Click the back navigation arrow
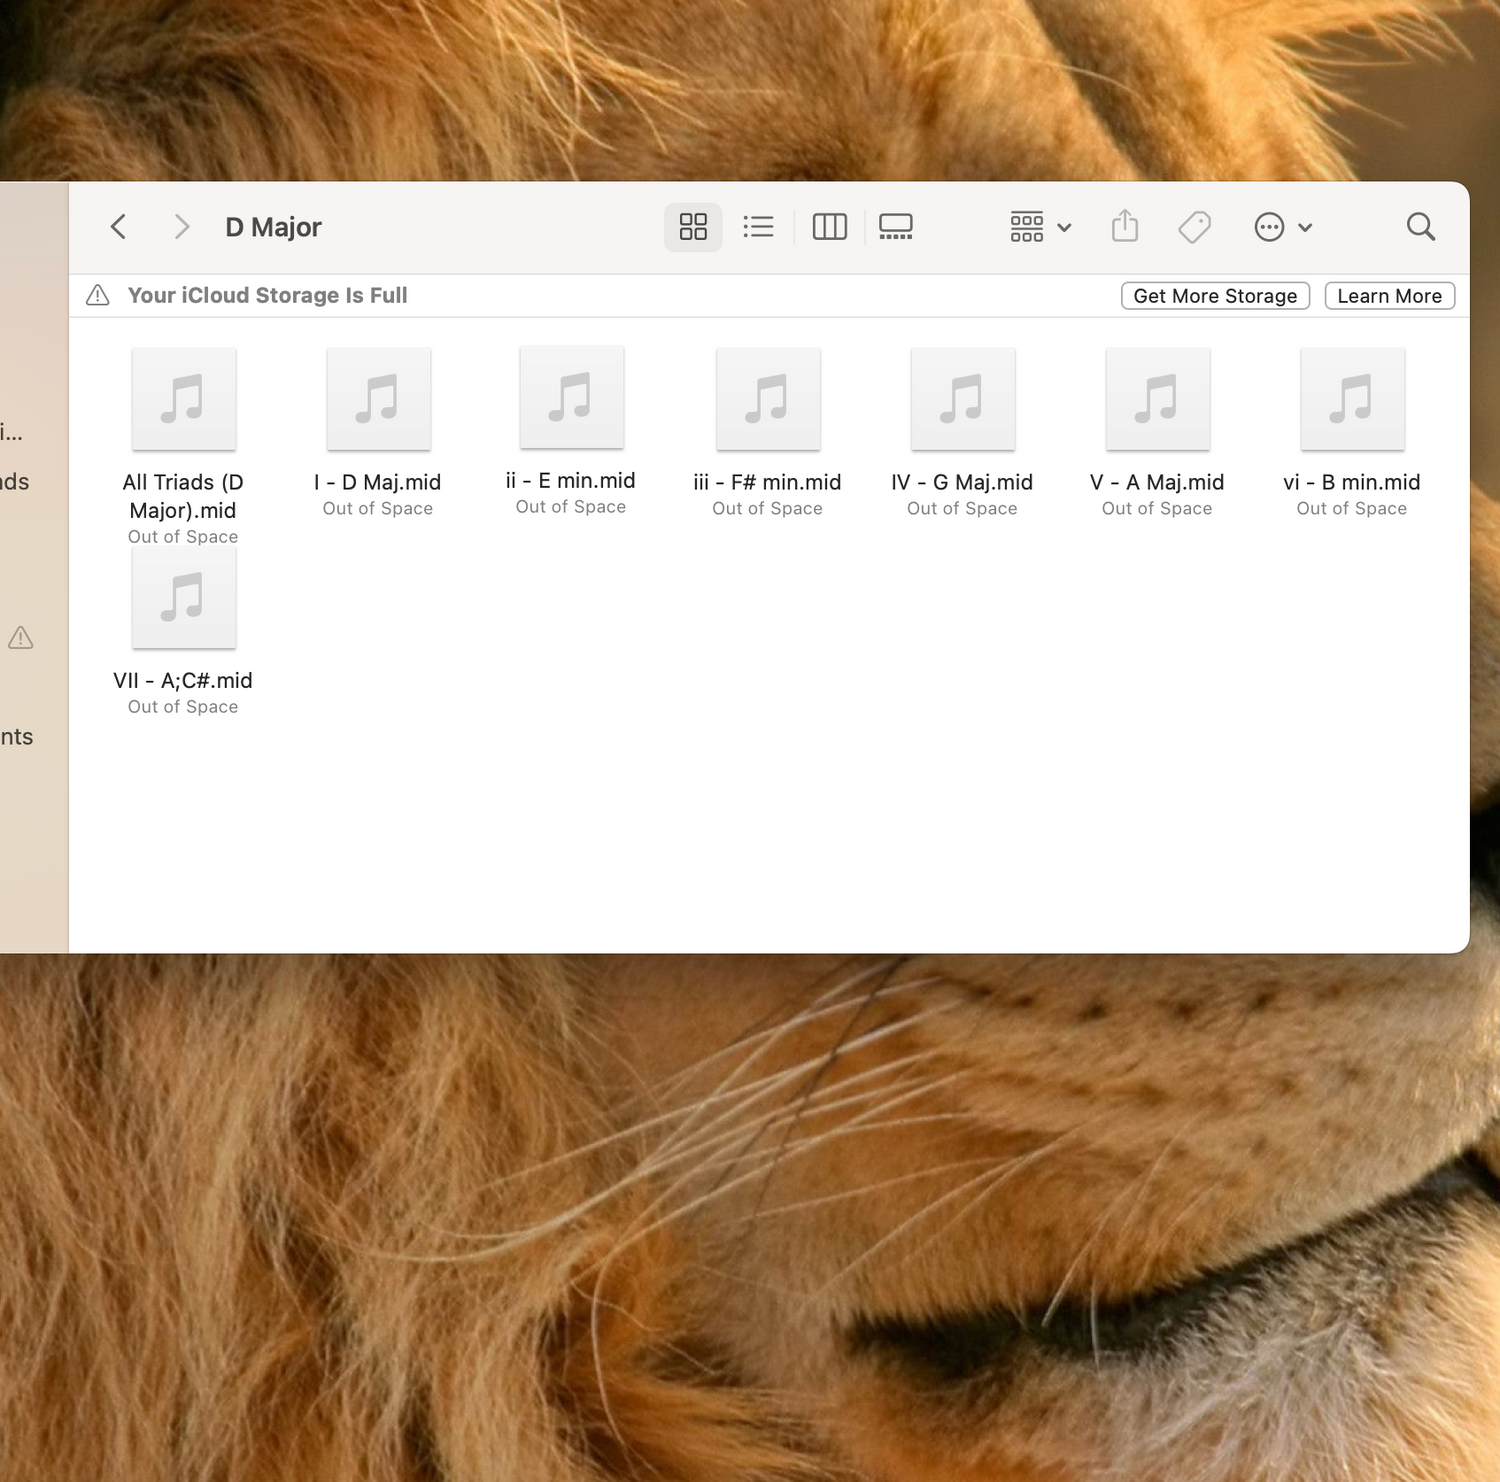Screen dimensions: 1500x1482 (118, 227)
